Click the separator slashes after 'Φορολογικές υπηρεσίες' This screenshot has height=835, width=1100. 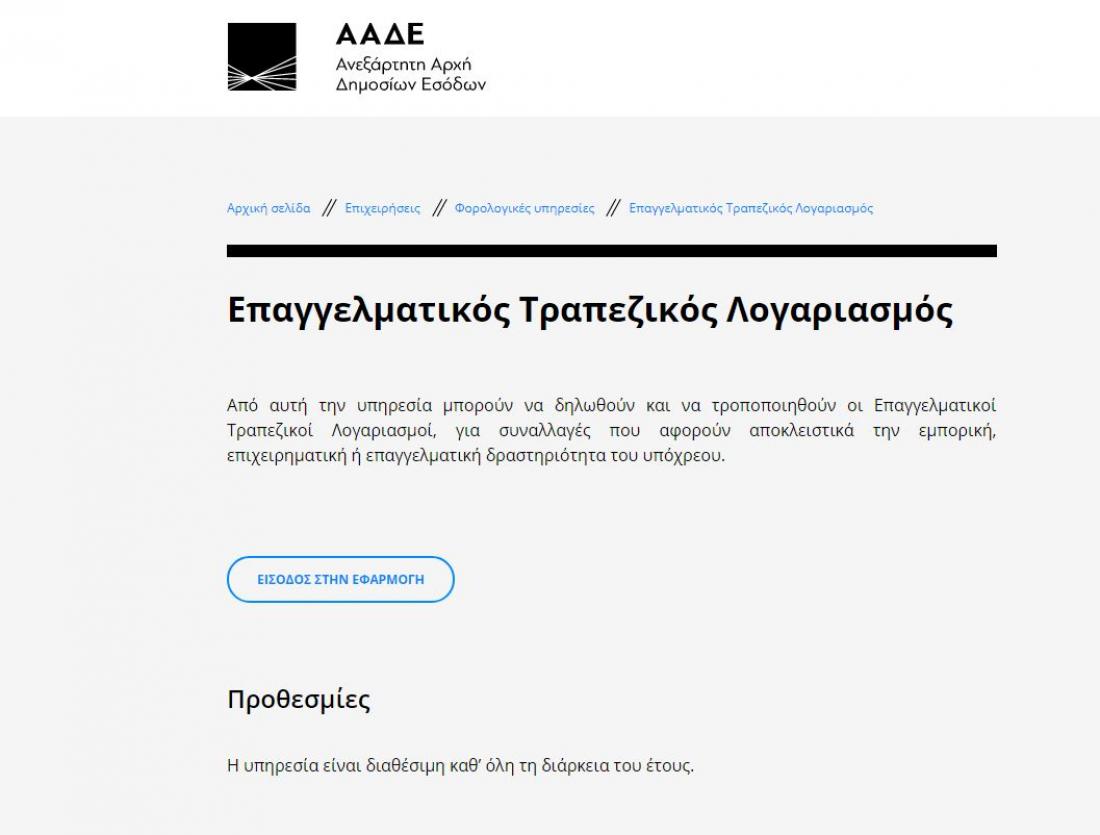[611, 208]
